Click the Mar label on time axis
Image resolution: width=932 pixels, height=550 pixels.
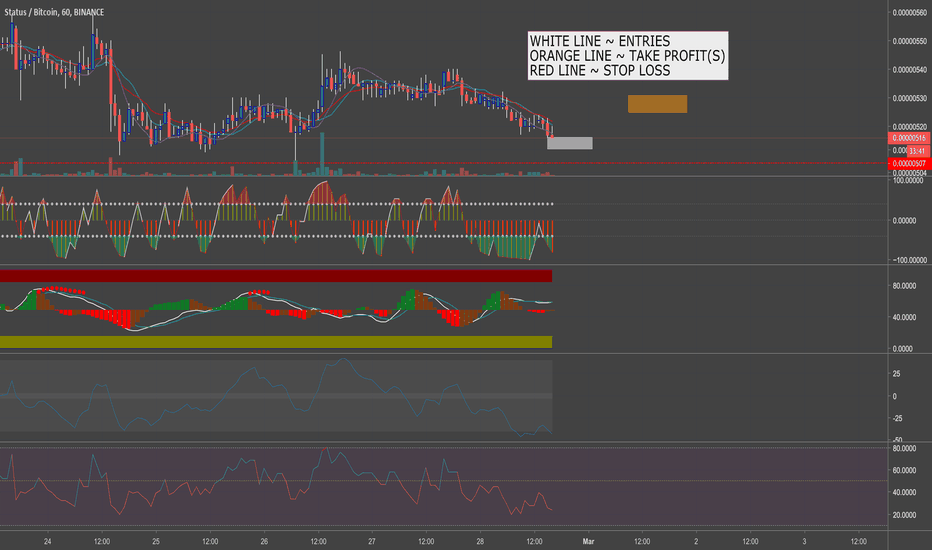(x=588, y=541)
